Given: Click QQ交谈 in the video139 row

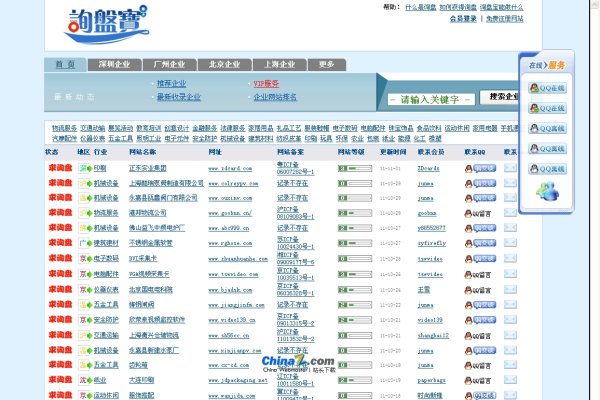Looking at the screenshot, I should coord(481,320).
